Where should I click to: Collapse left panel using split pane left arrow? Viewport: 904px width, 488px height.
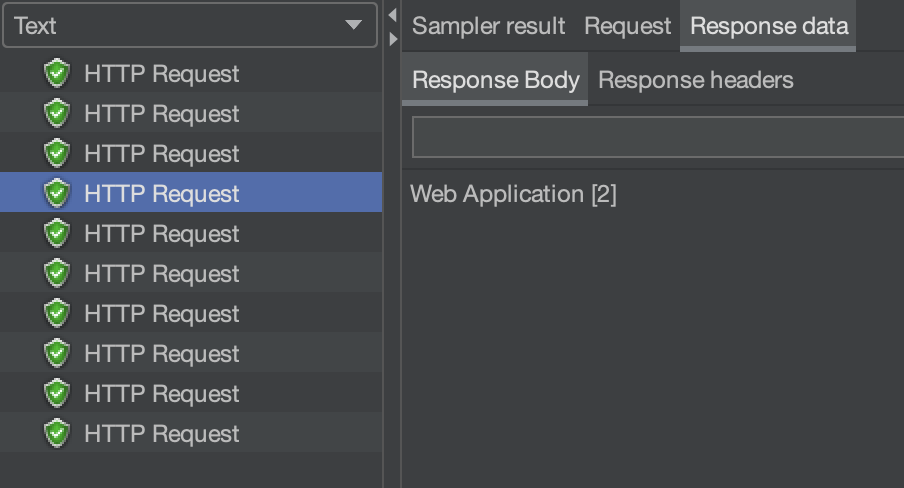392,16
